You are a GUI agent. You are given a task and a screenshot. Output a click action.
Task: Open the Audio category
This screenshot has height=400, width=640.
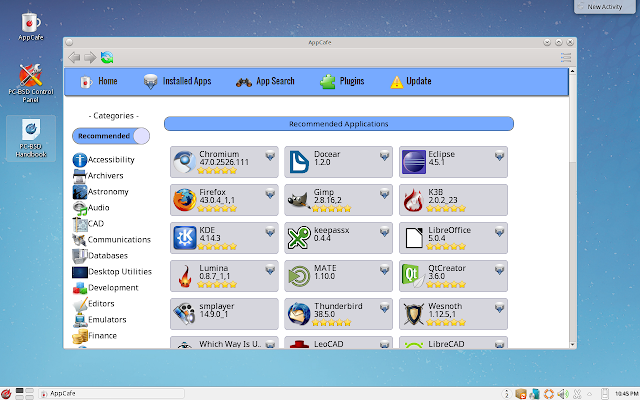(x=91, y=207)
